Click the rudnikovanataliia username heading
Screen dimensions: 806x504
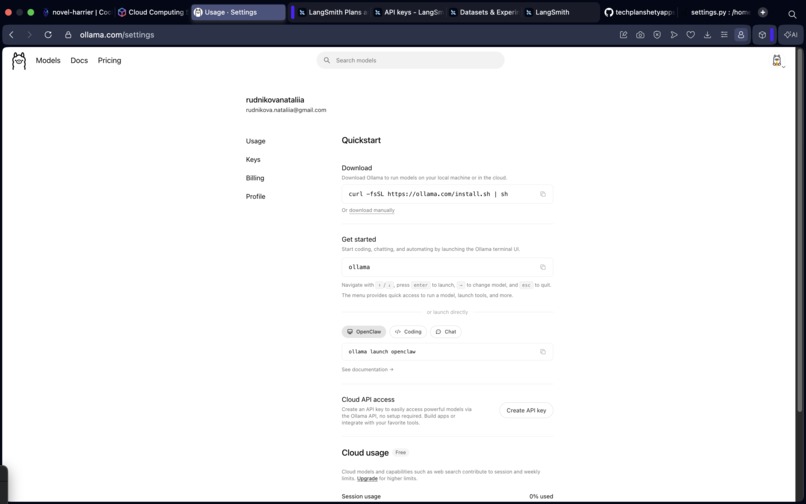tap(275, 100)
